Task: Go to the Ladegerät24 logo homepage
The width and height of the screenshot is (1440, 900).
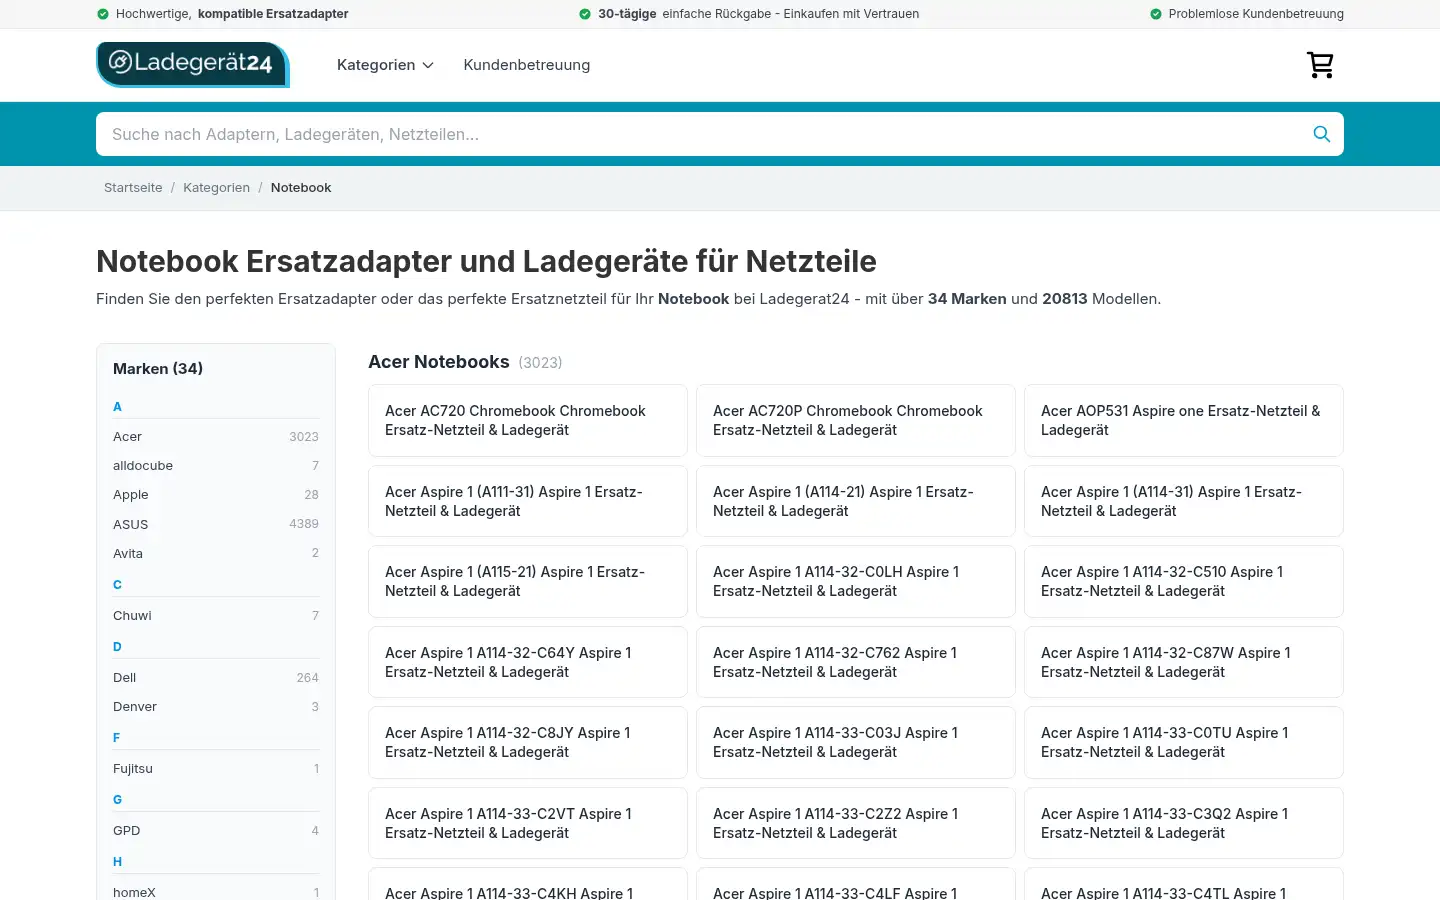Action: tap(192, 64)
